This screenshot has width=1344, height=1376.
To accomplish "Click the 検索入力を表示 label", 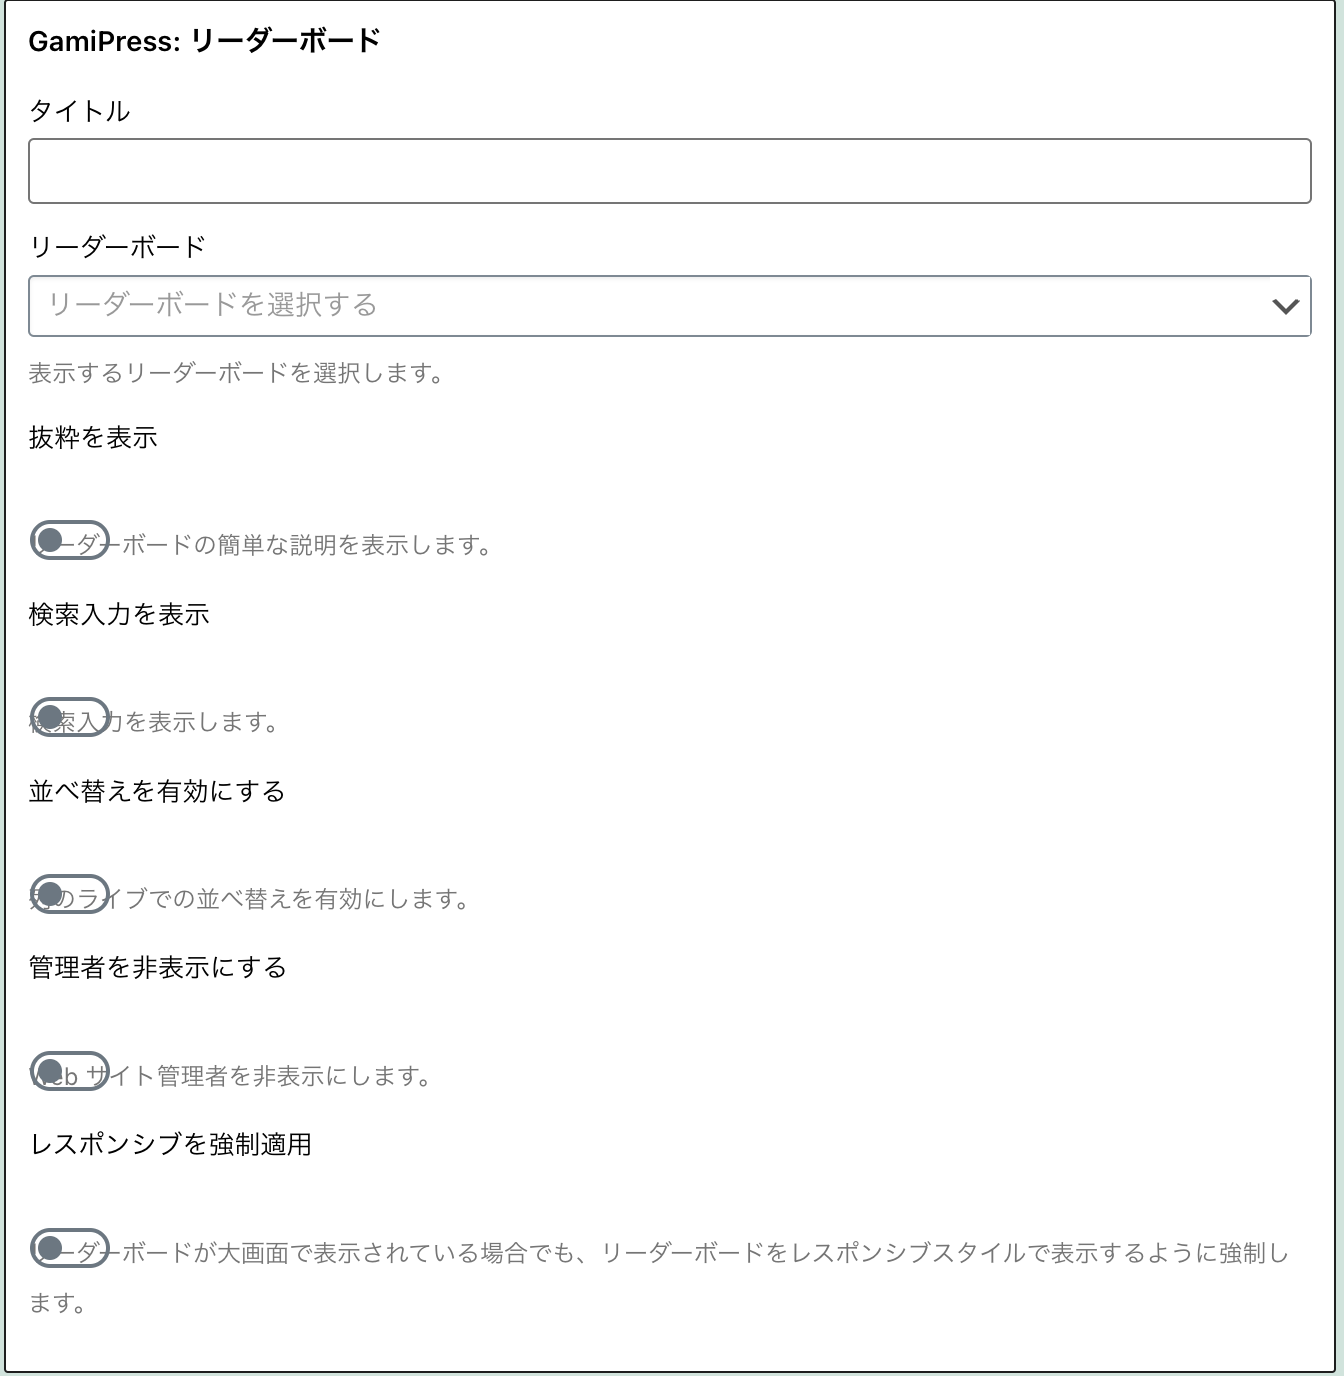I will tap(119, 615).
